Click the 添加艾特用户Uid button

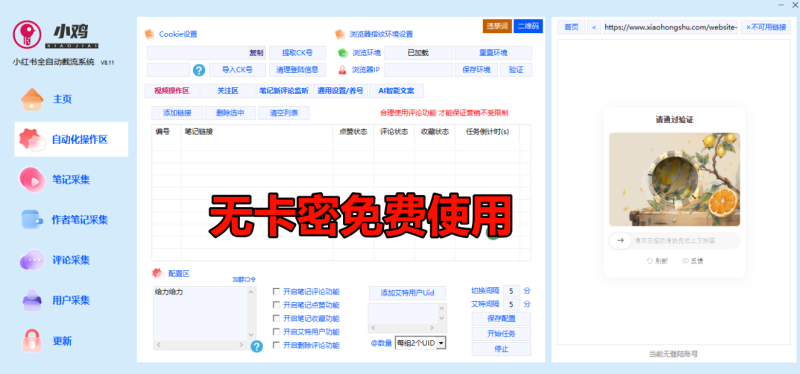click(407, 293)
